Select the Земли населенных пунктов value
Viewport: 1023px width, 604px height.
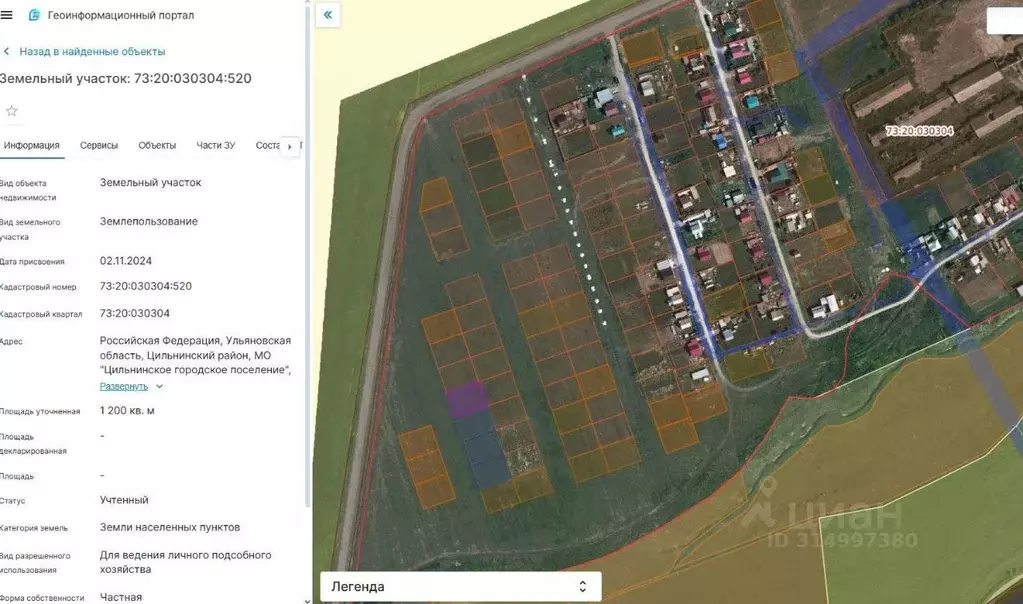[170, 528]
